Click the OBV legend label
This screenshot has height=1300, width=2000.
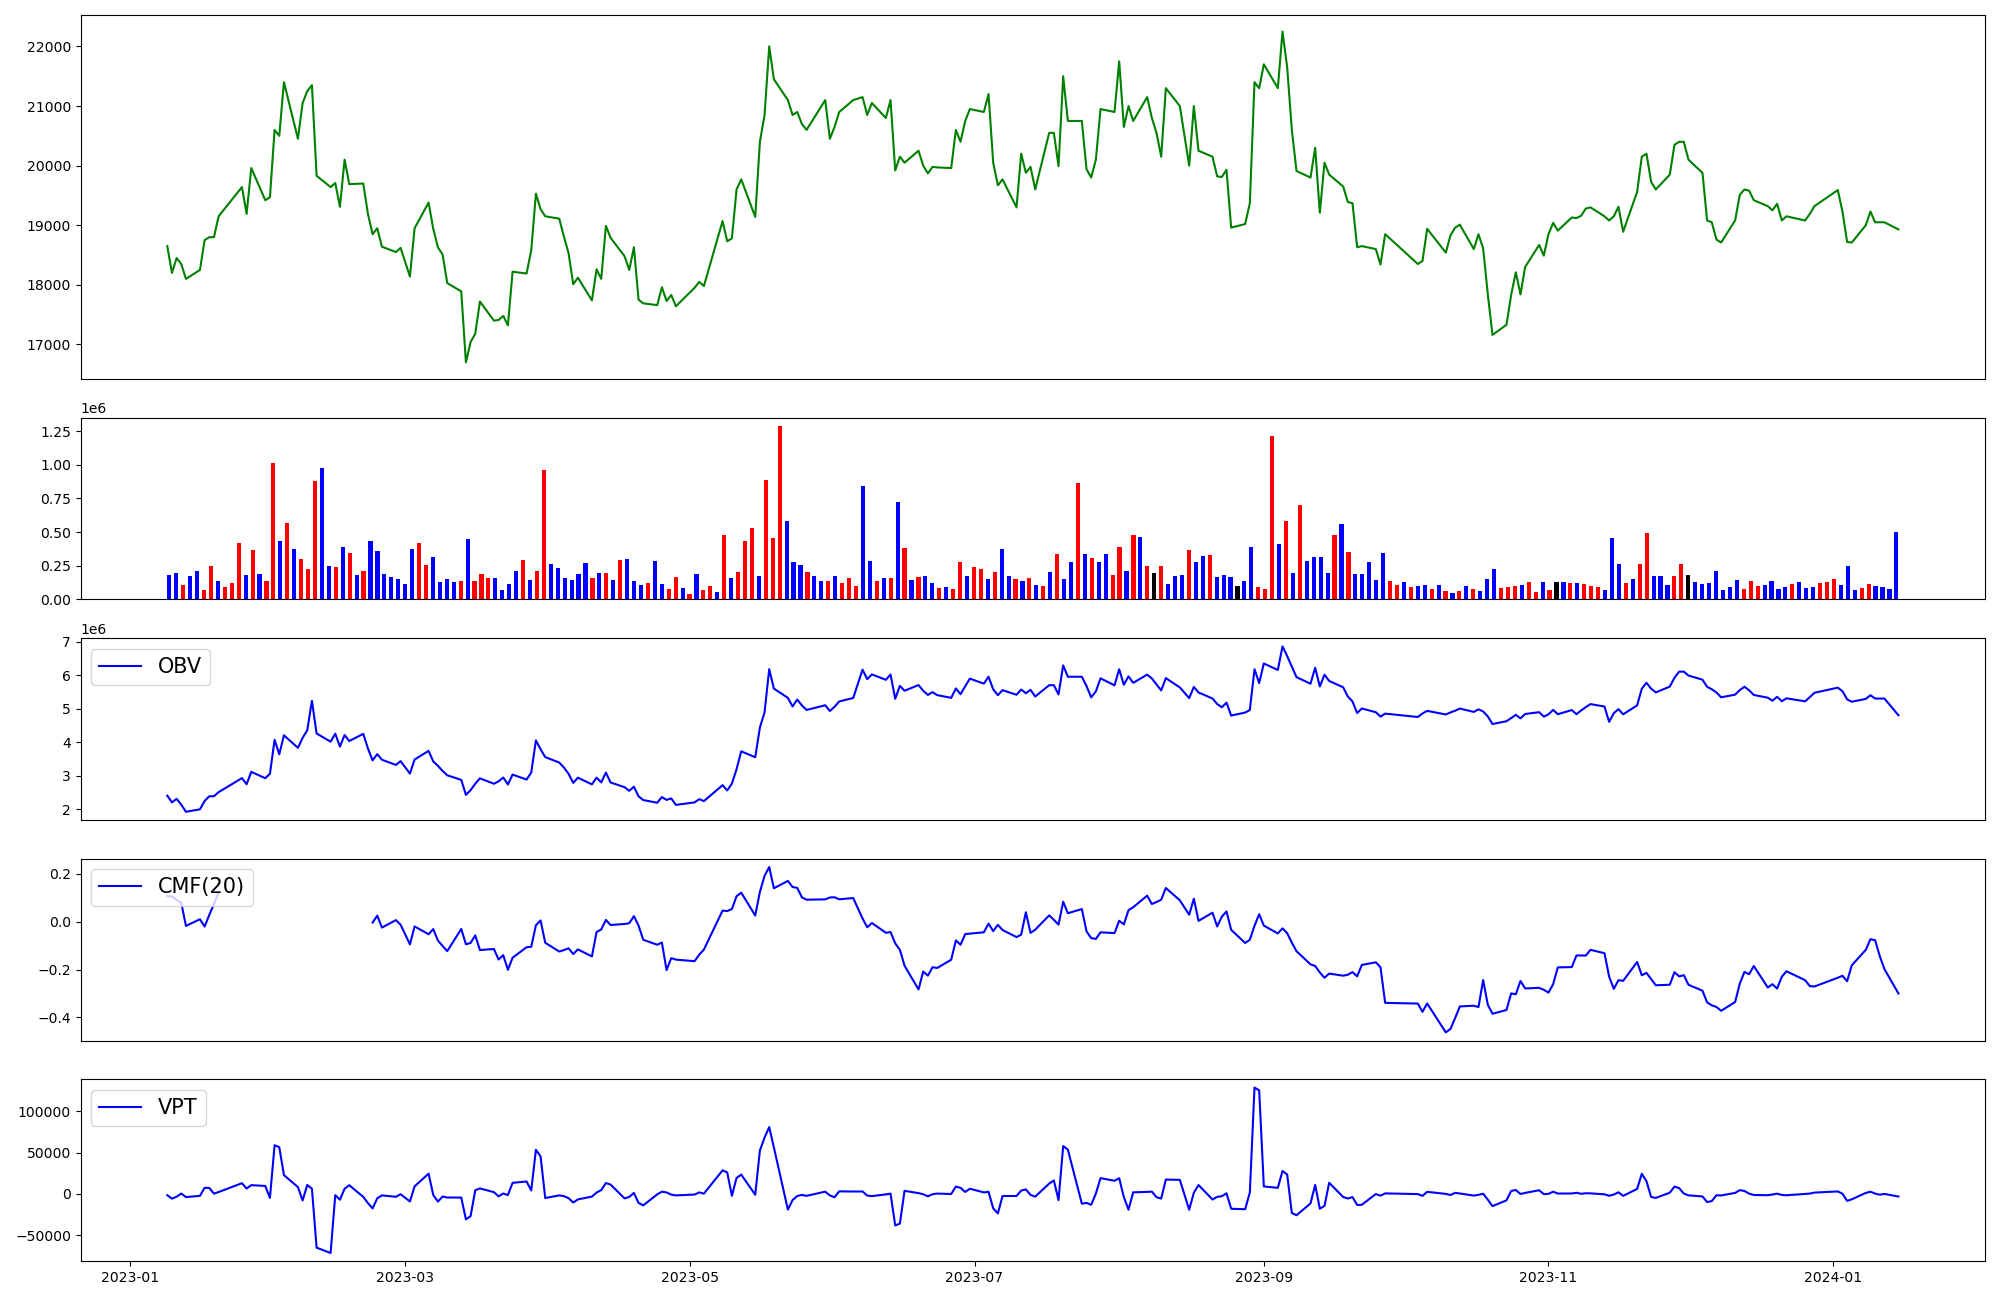click(179, 666)
